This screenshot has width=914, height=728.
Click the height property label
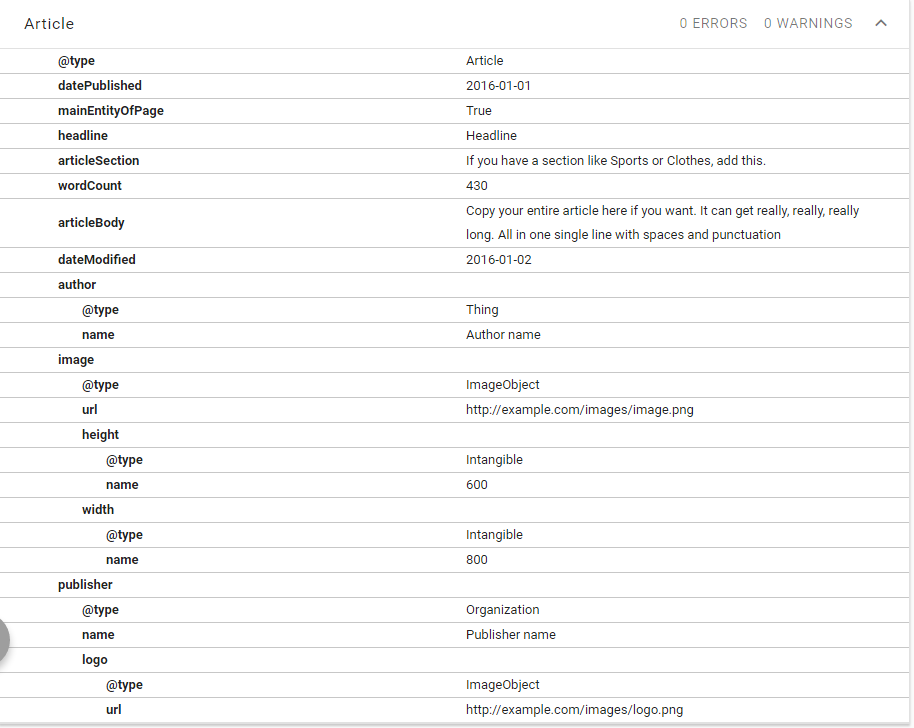[x=100, y=435]
